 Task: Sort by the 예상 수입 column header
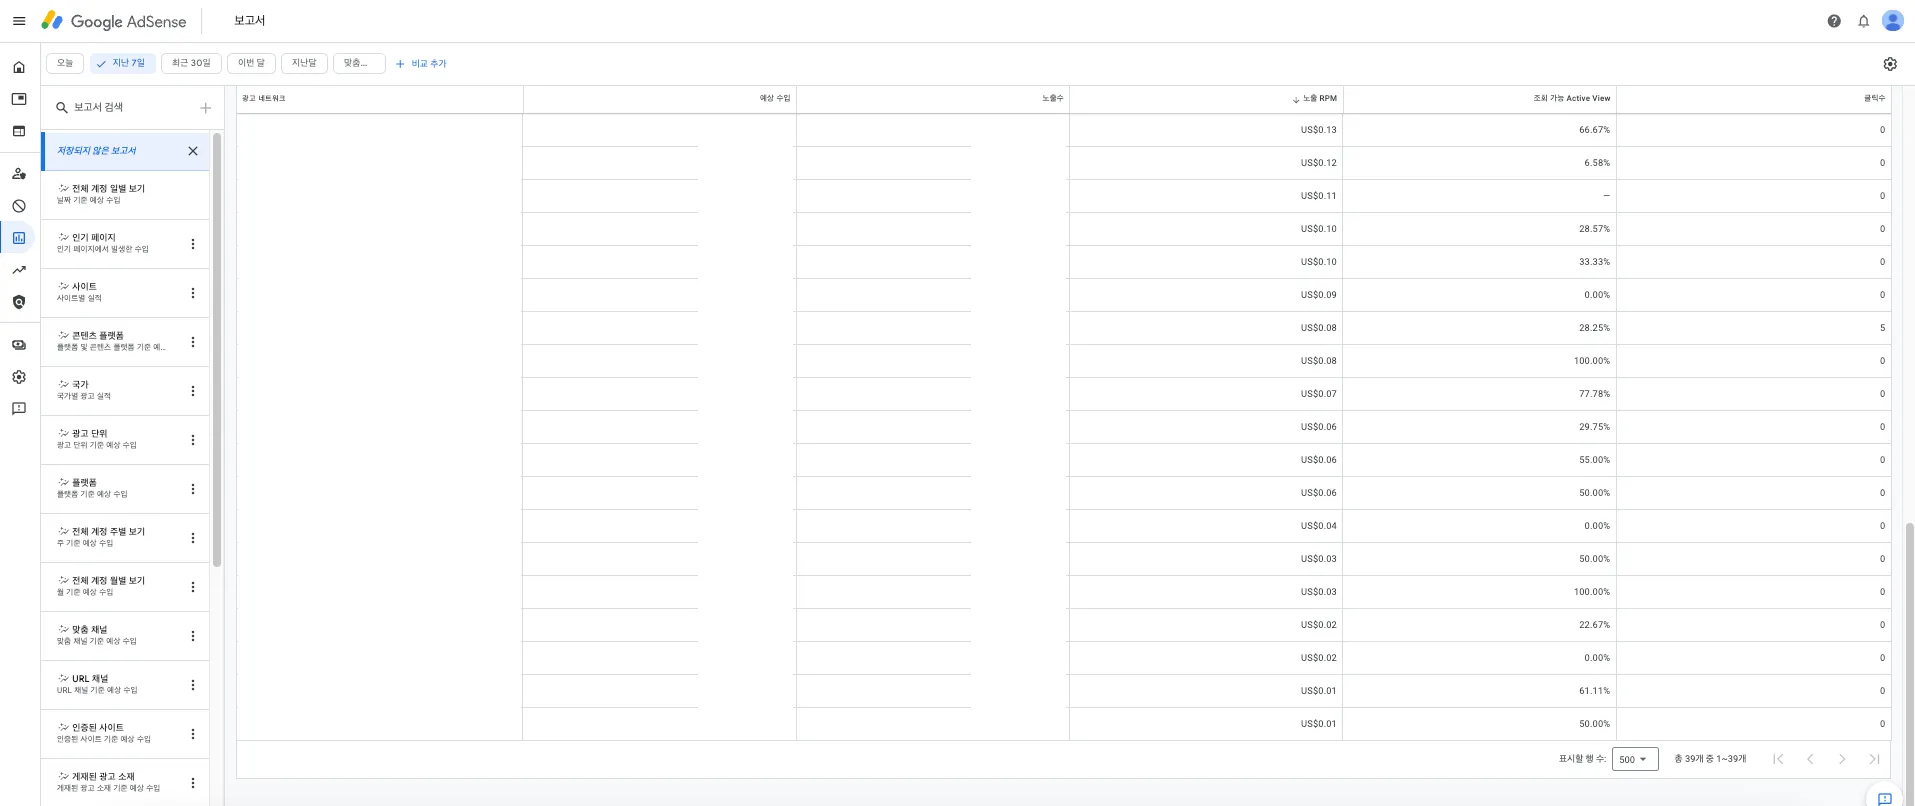[775, 99]
